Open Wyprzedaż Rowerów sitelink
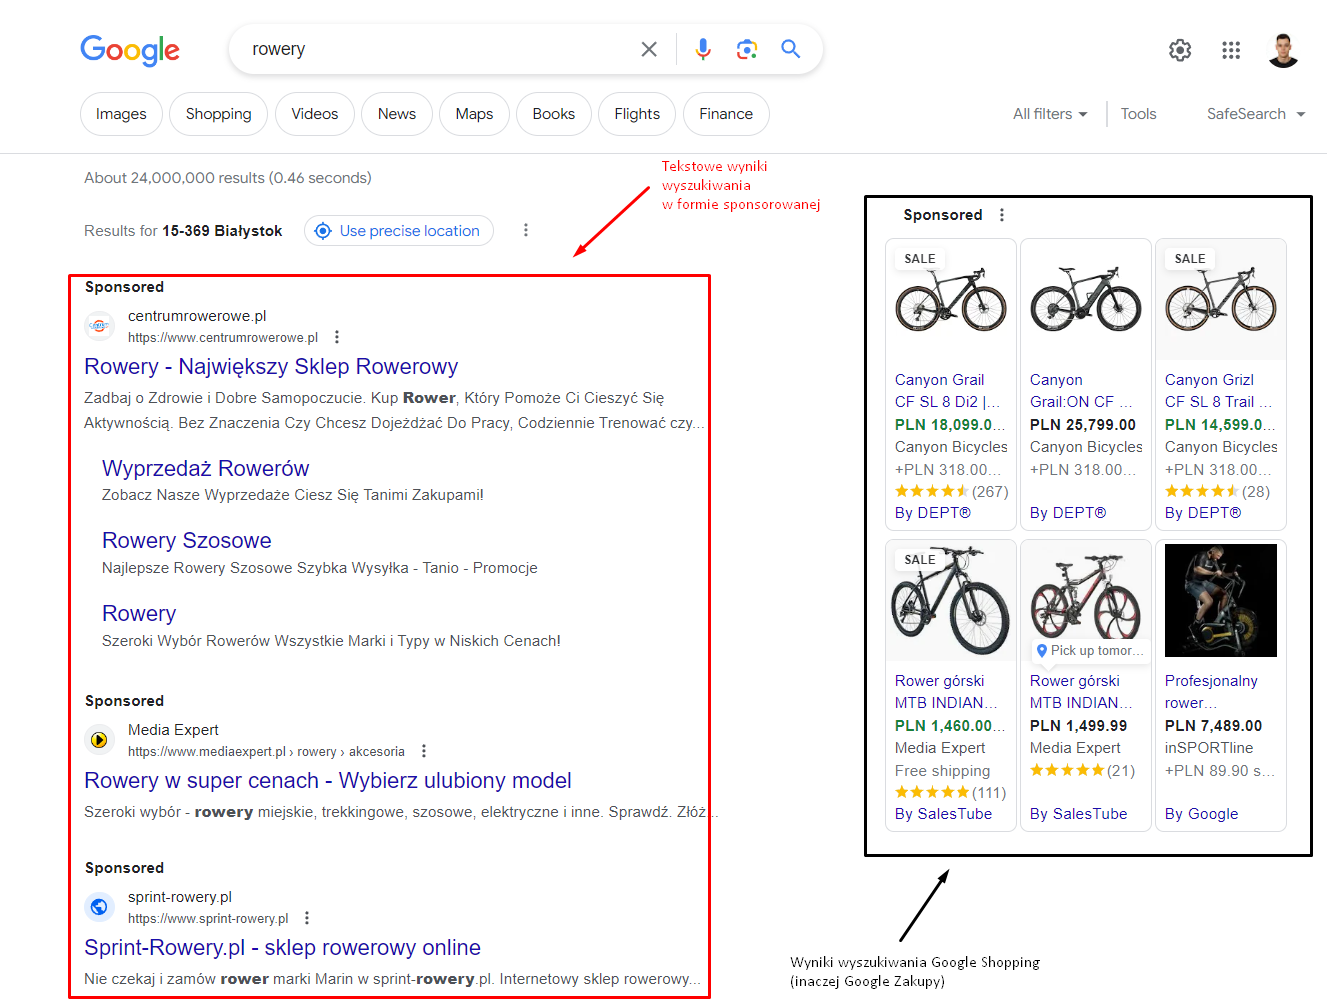This screenshot has height=1005, width=1327. pyautogui.click(x=205, y=469)
